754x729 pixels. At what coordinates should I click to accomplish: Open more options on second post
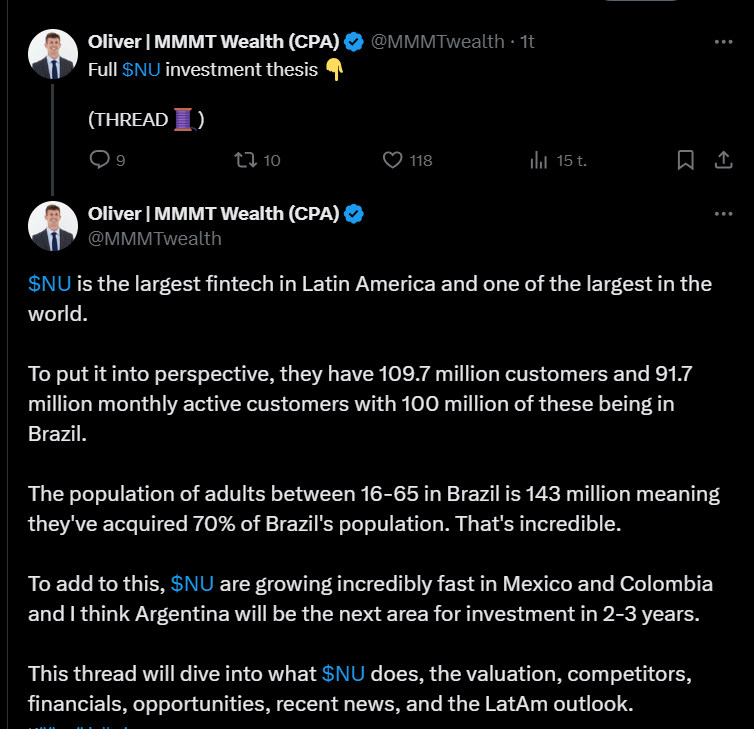[x=723, y=213]
